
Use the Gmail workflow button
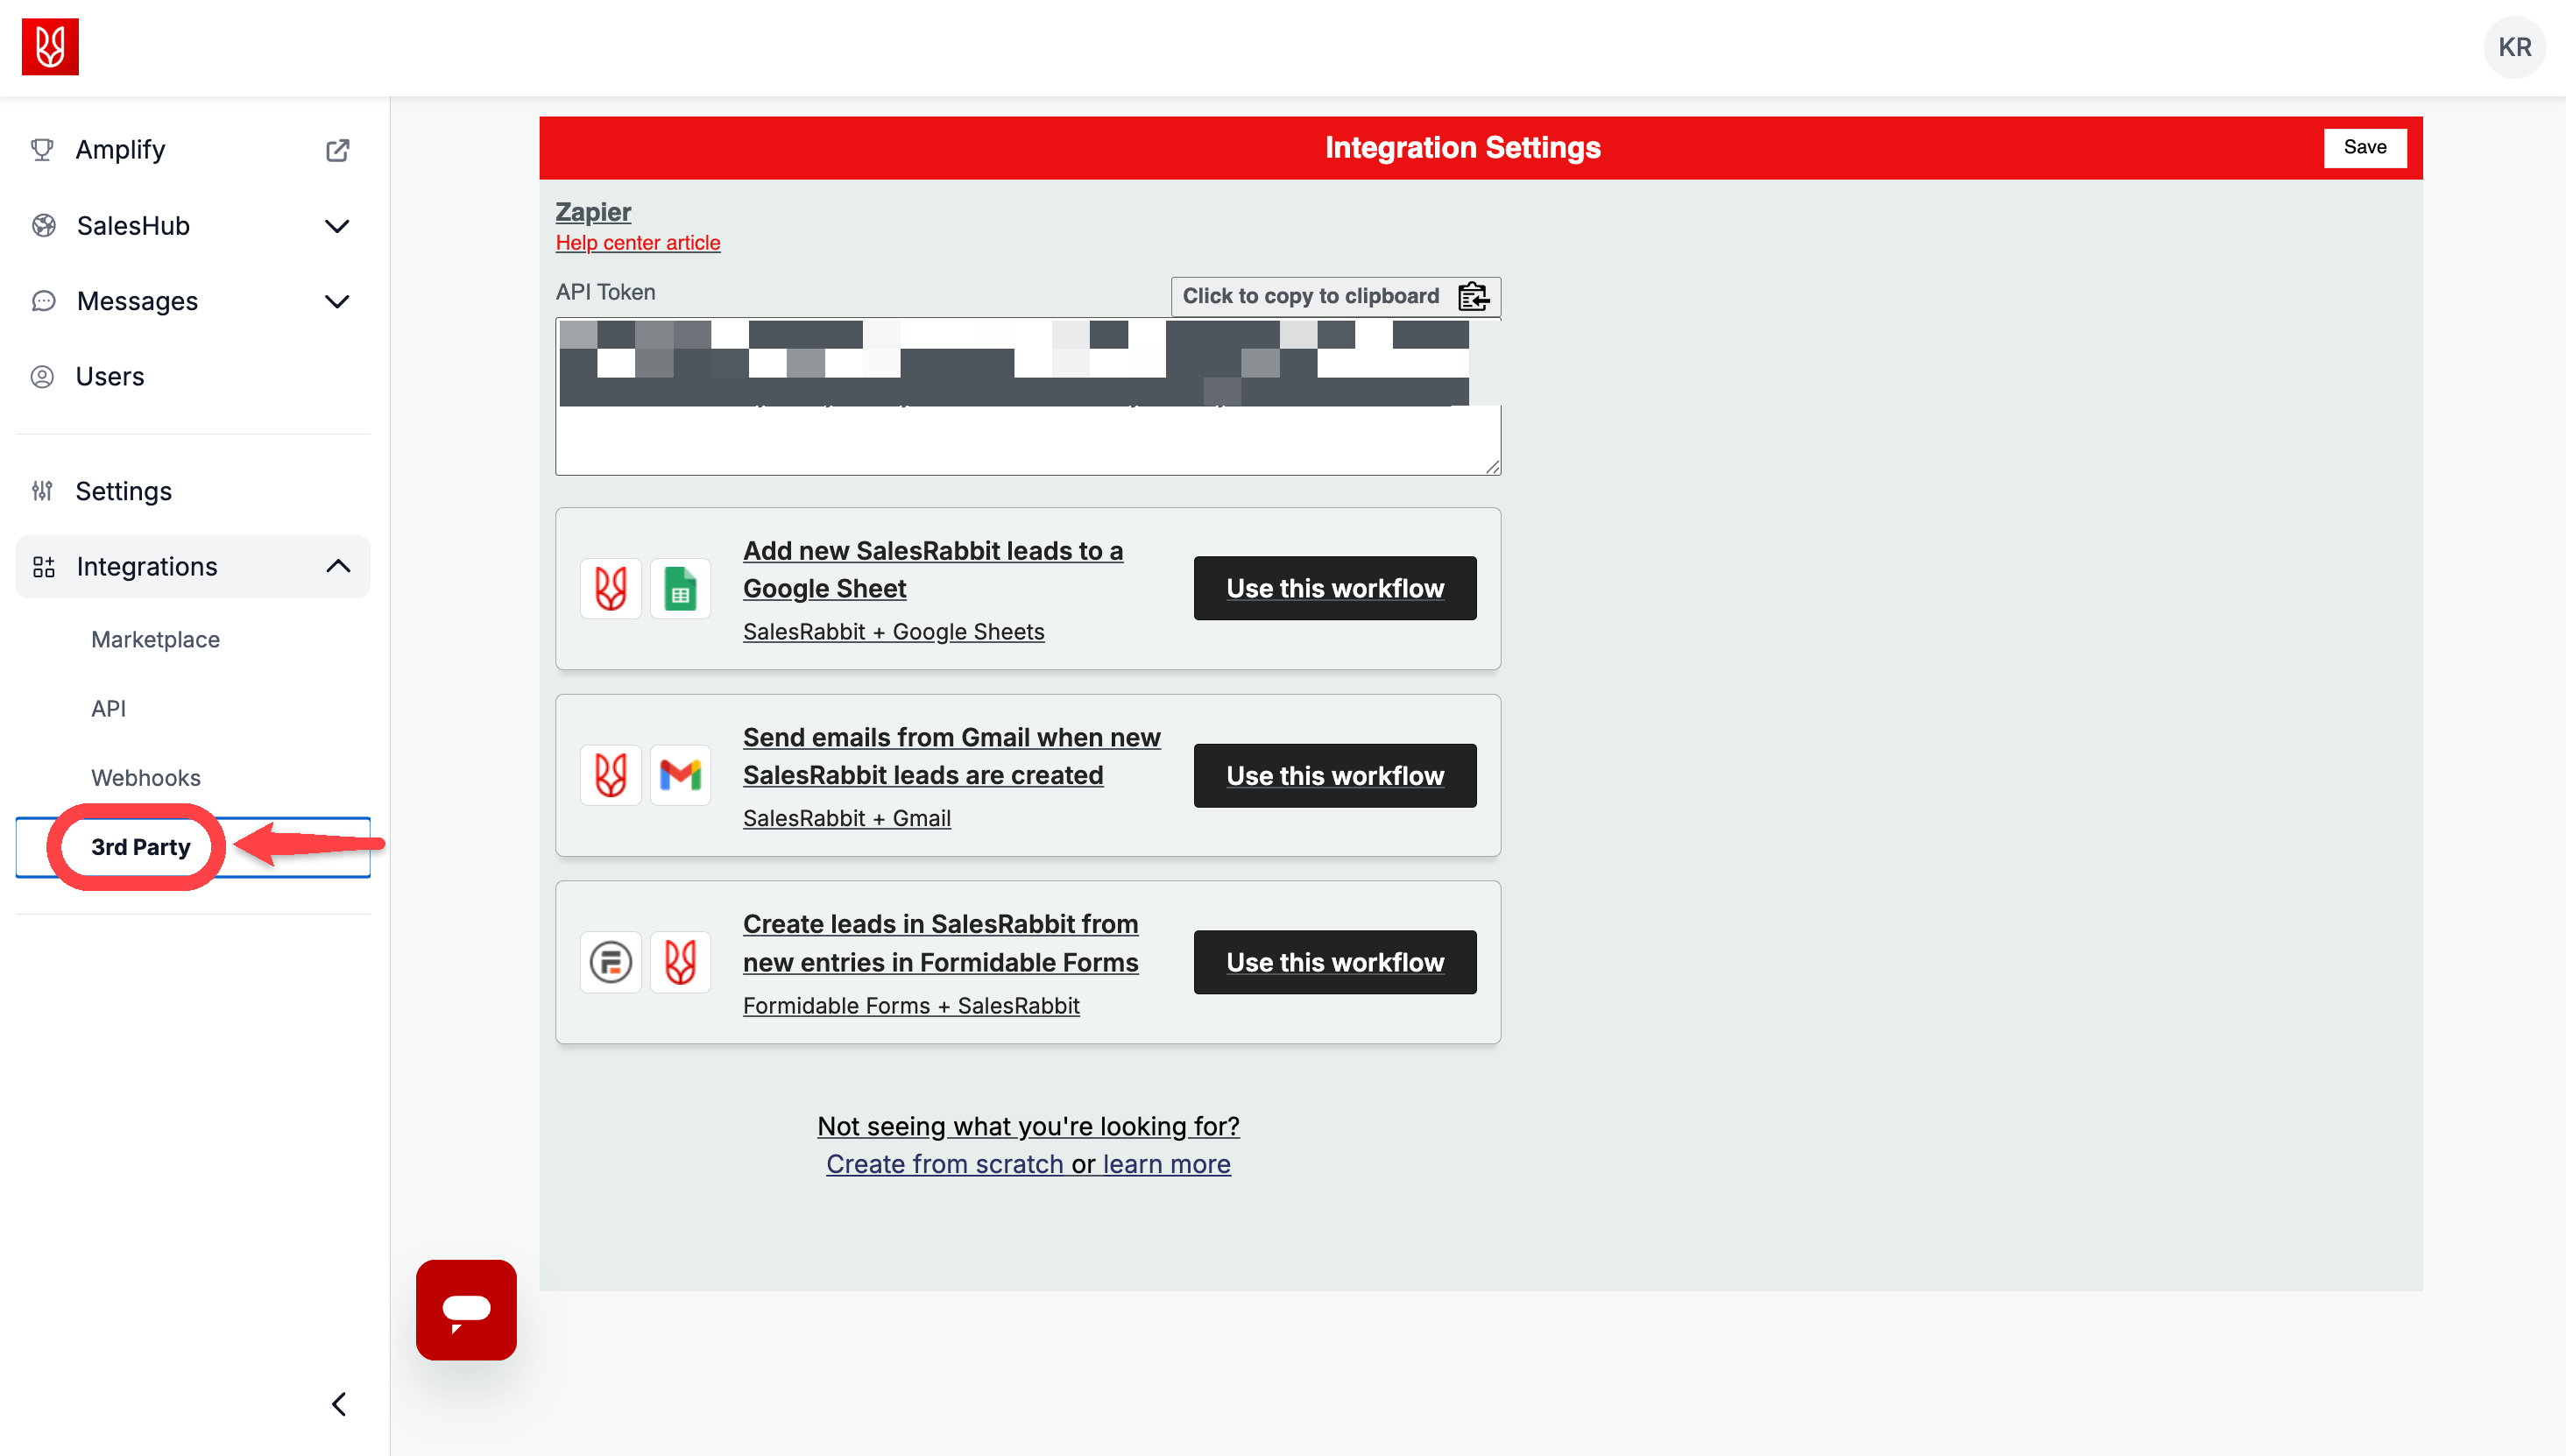[1335, 775]
